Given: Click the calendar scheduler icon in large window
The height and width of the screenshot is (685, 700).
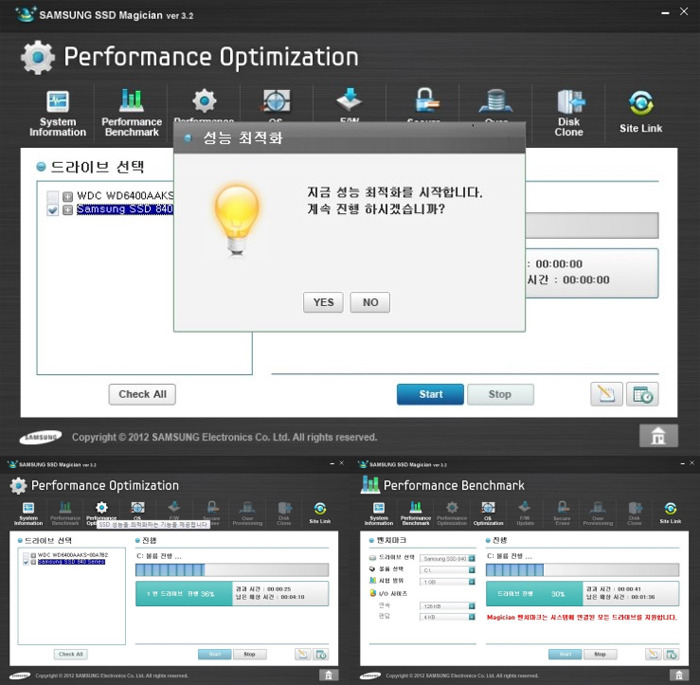Looking at the screenshot, I should tap(642, 394).
